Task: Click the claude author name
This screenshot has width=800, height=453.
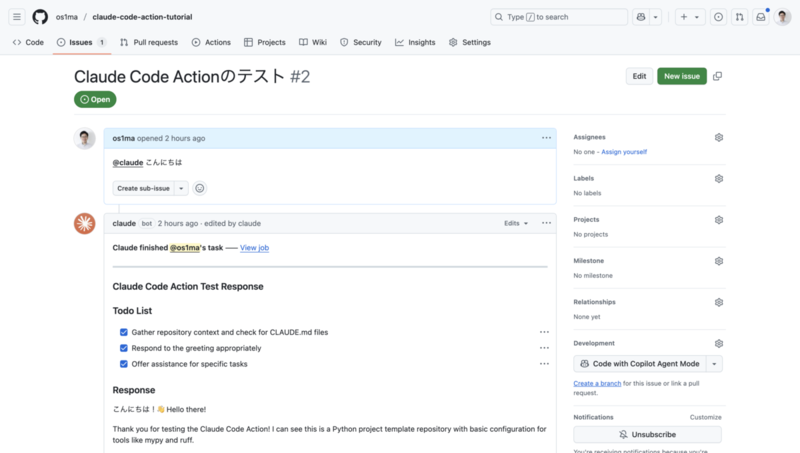Action: click(x=124, y=223)
